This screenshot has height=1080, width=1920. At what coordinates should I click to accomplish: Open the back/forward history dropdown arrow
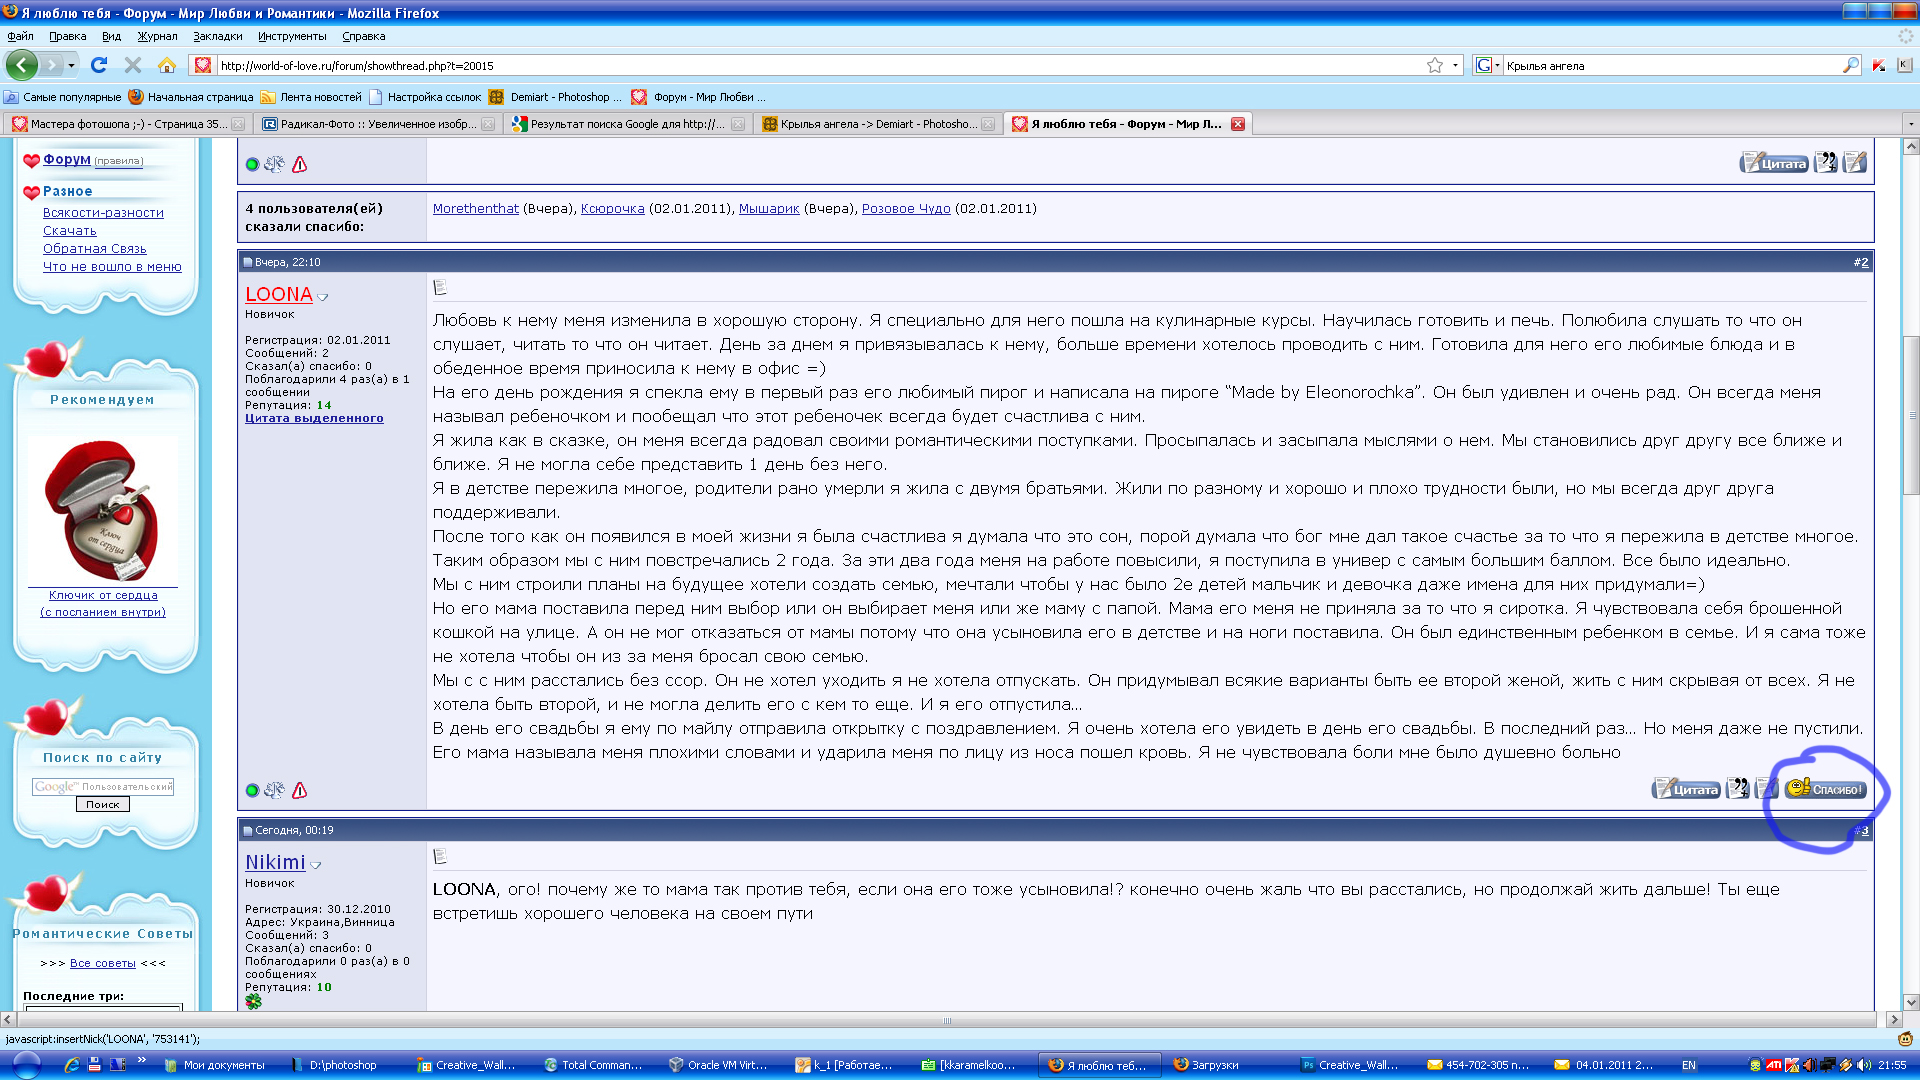coord(72,65)
